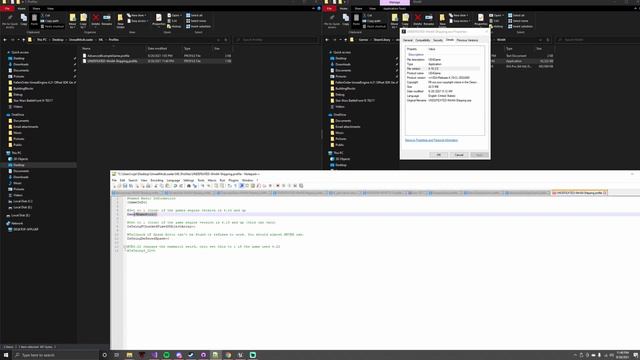This screenshot has width=640, height=360.
Task: Open Plugins menu in Notepad++
Action: tap(233, 180)
